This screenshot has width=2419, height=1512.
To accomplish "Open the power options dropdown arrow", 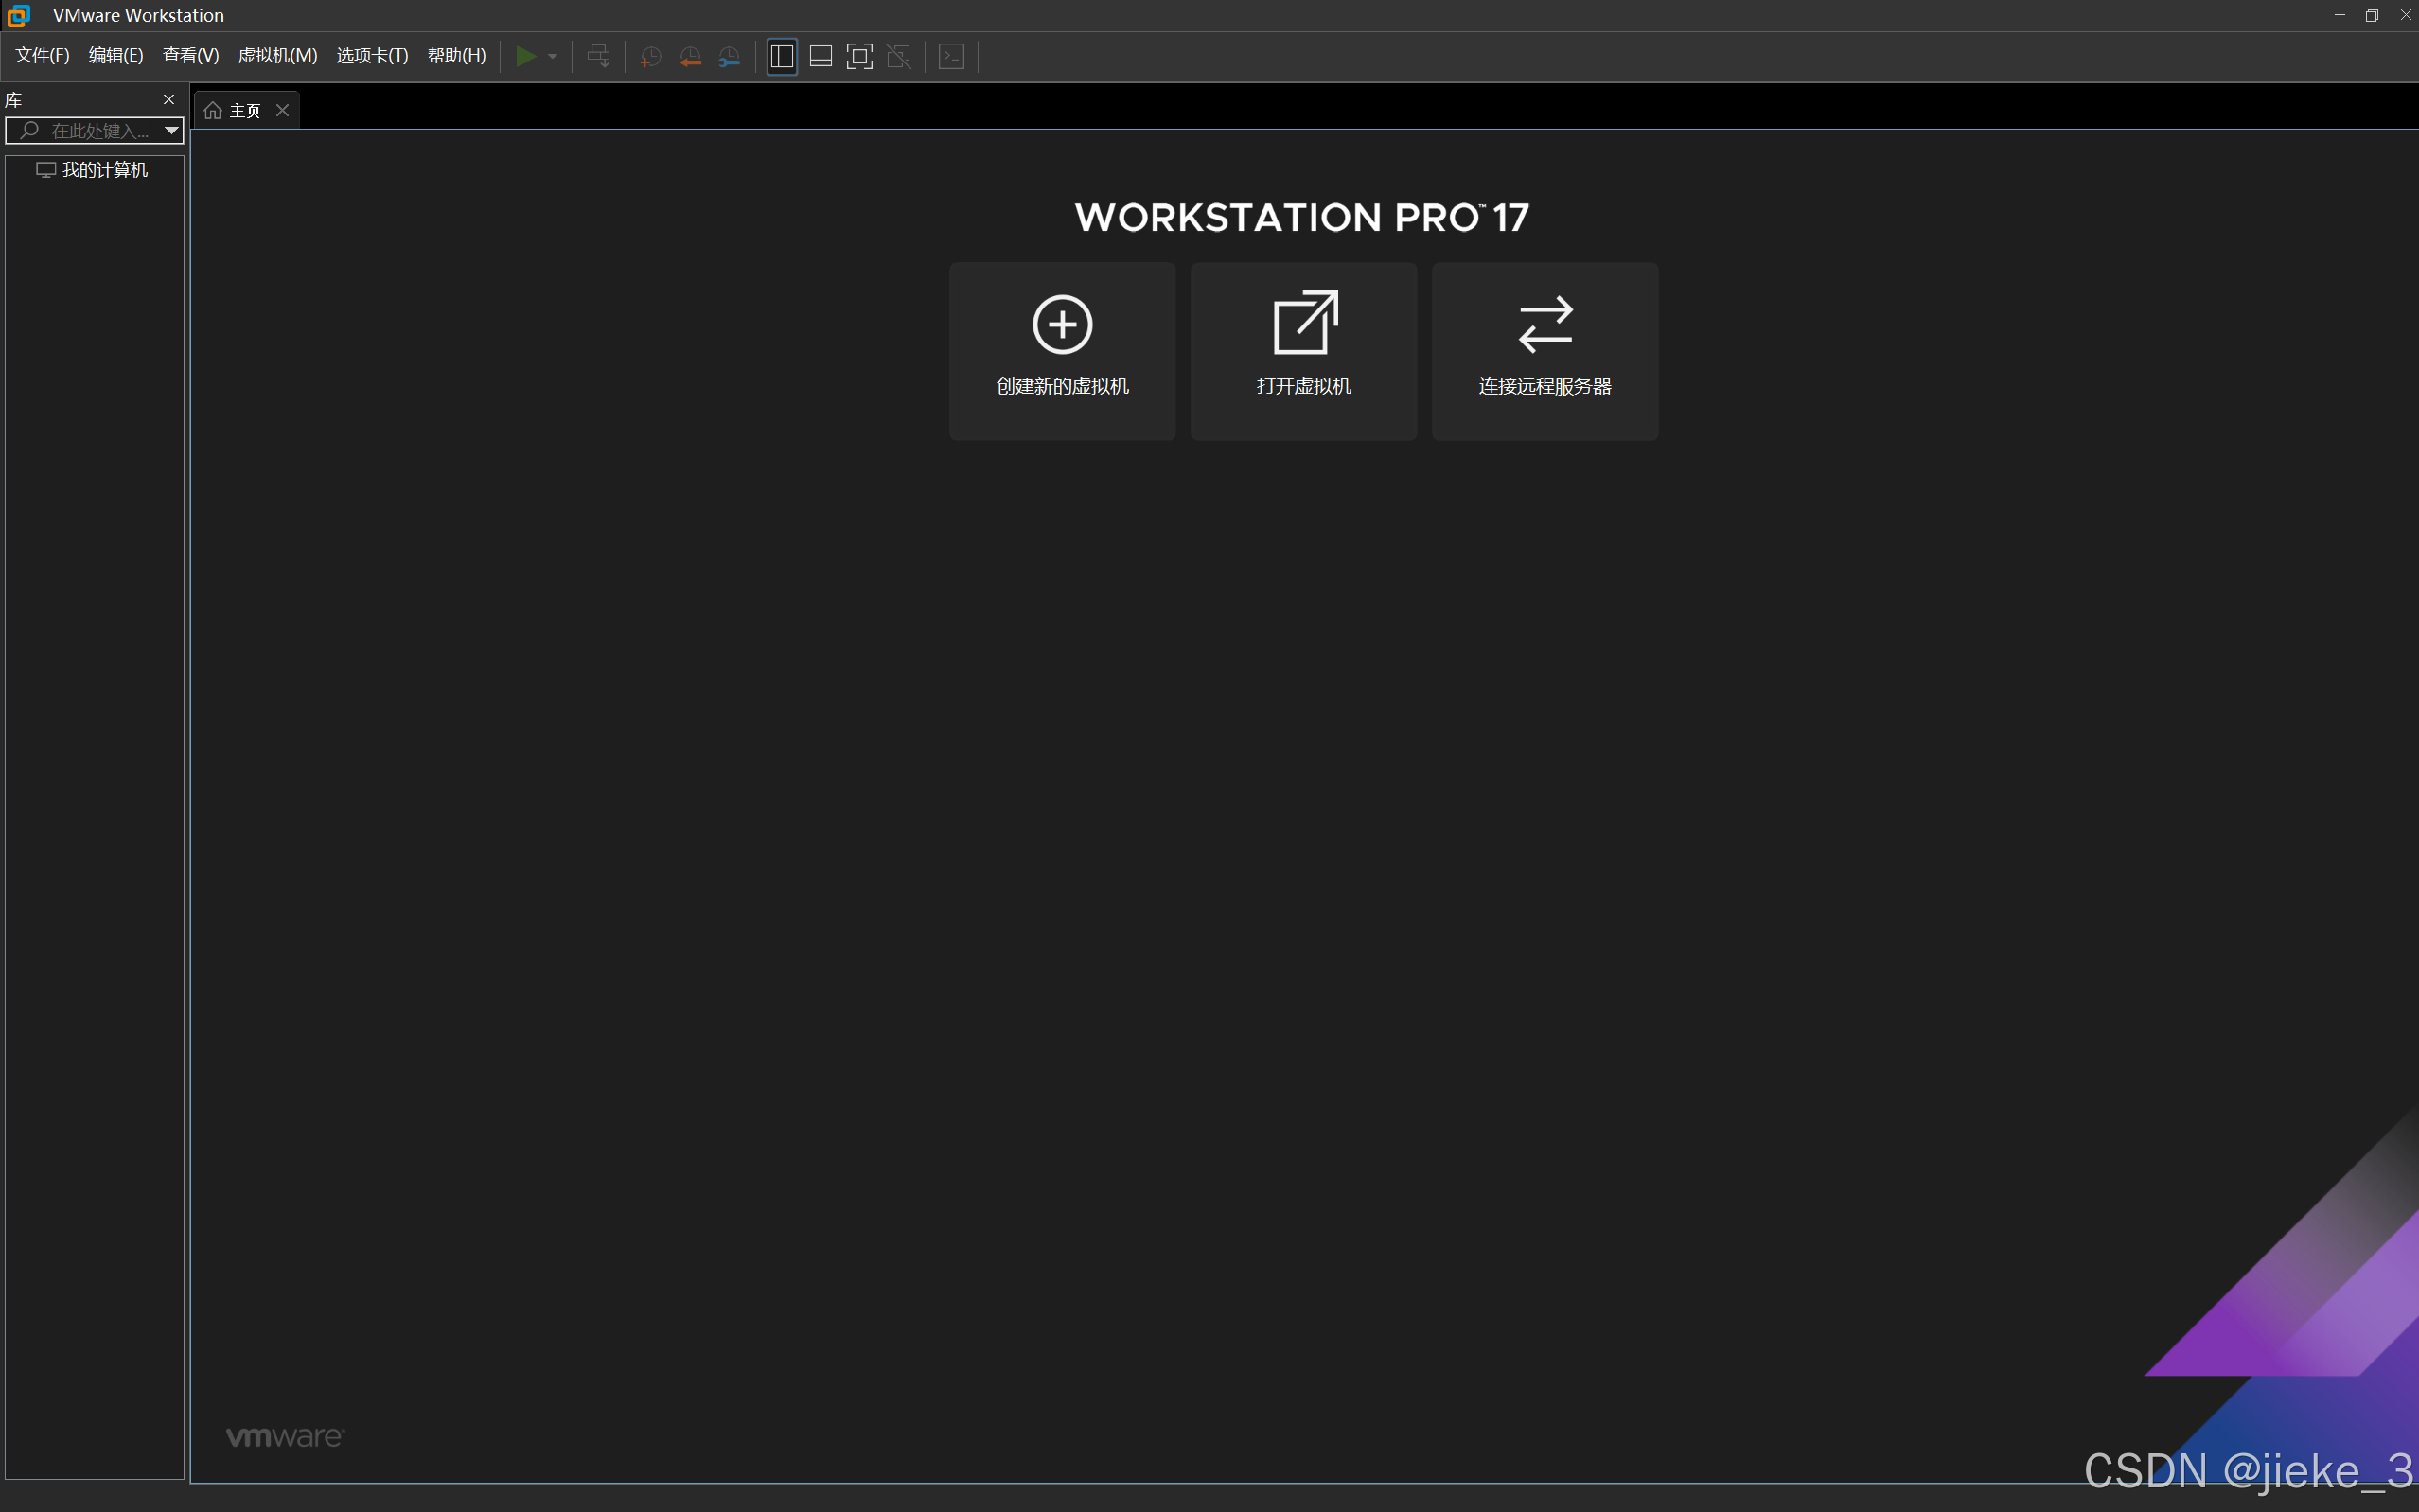I will pyautogui.click(x=553, y=56).
